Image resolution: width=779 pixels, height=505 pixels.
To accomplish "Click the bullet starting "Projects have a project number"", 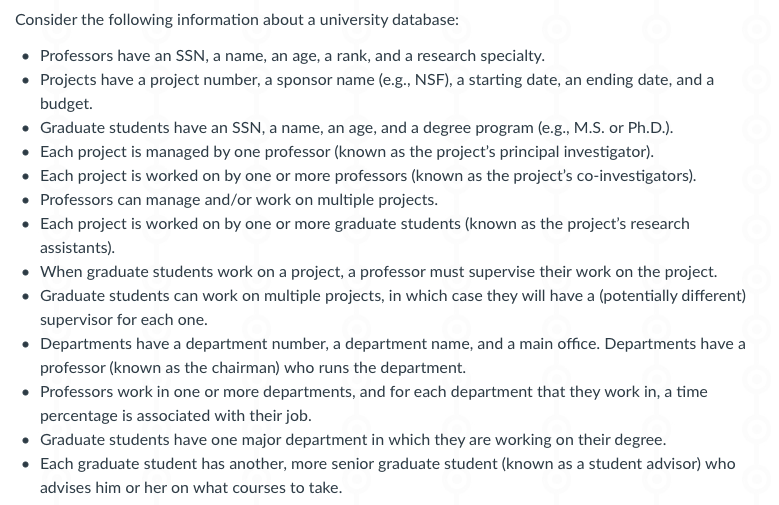I will point(376,79).
